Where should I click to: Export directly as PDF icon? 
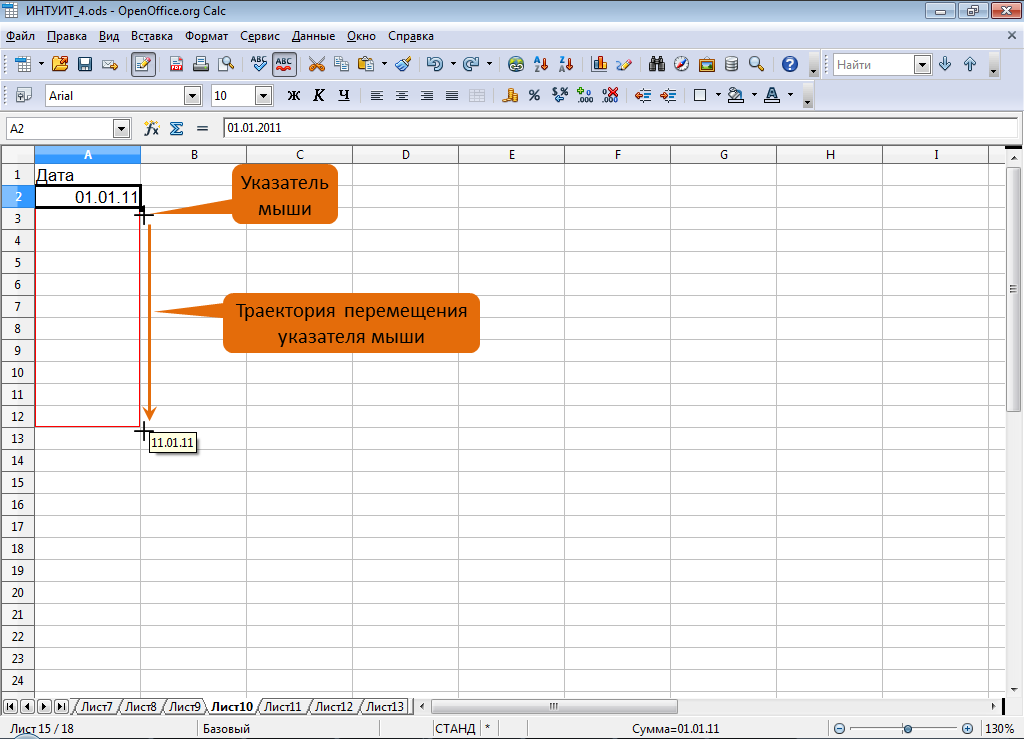(x=176, y=64)
